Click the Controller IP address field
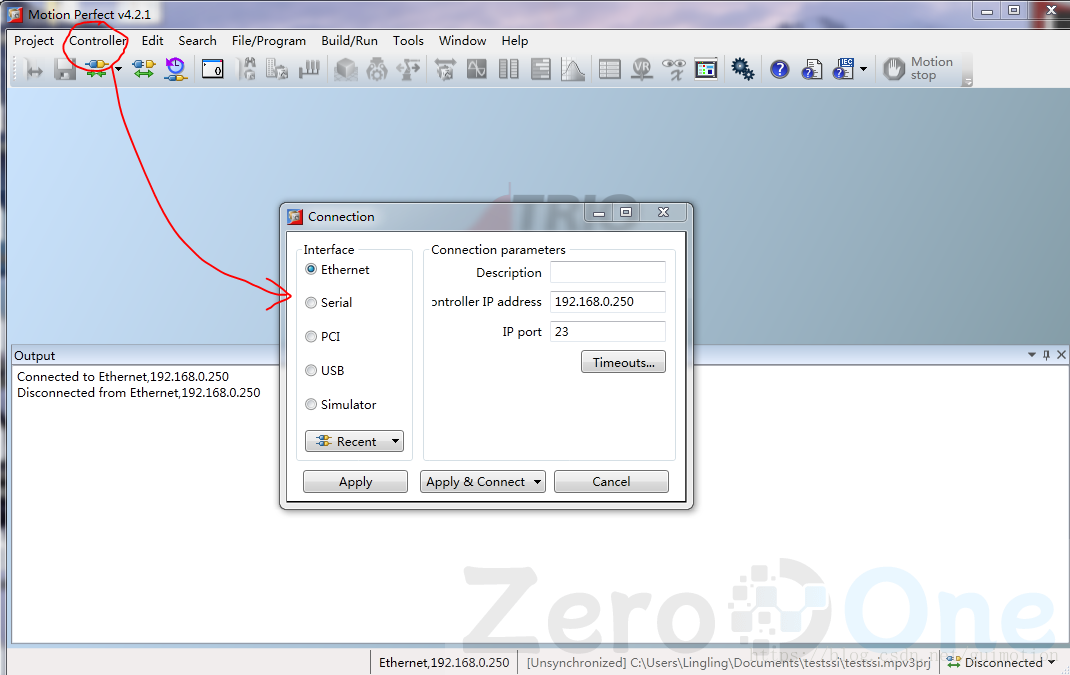 (x=608, y=302)
